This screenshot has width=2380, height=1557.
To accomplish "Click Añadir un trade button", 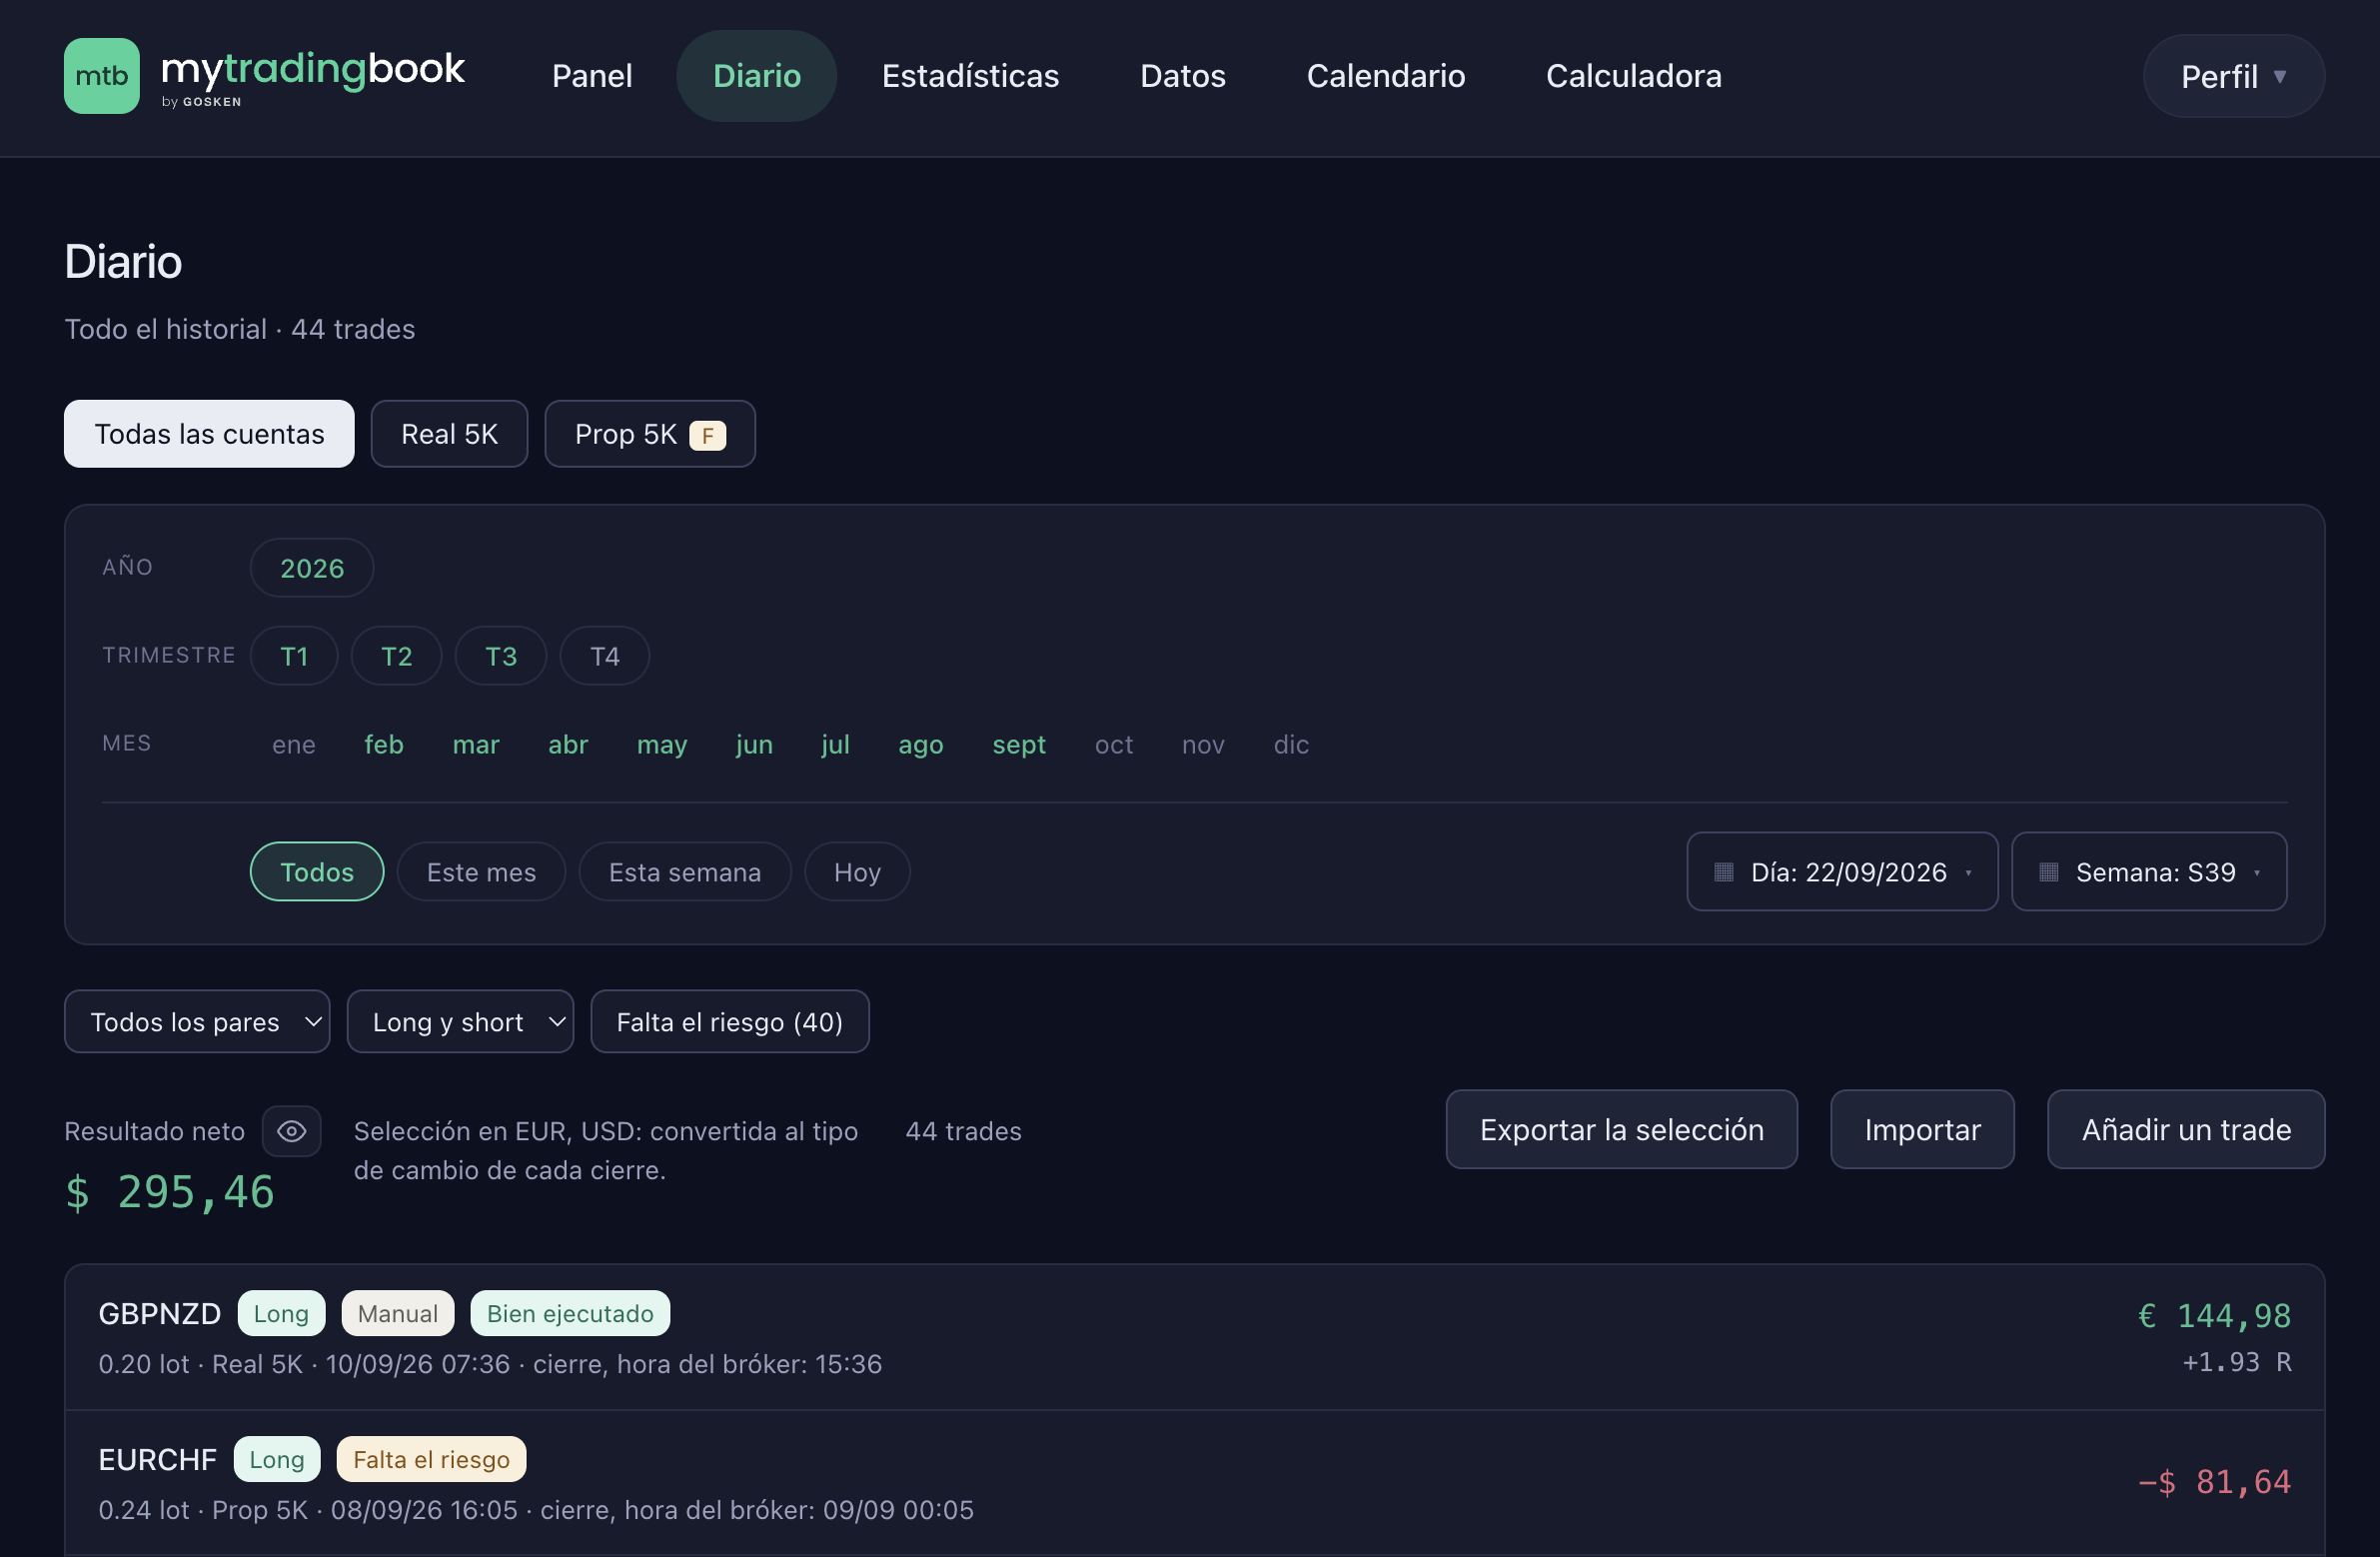I will (x=2186, y=1130).
